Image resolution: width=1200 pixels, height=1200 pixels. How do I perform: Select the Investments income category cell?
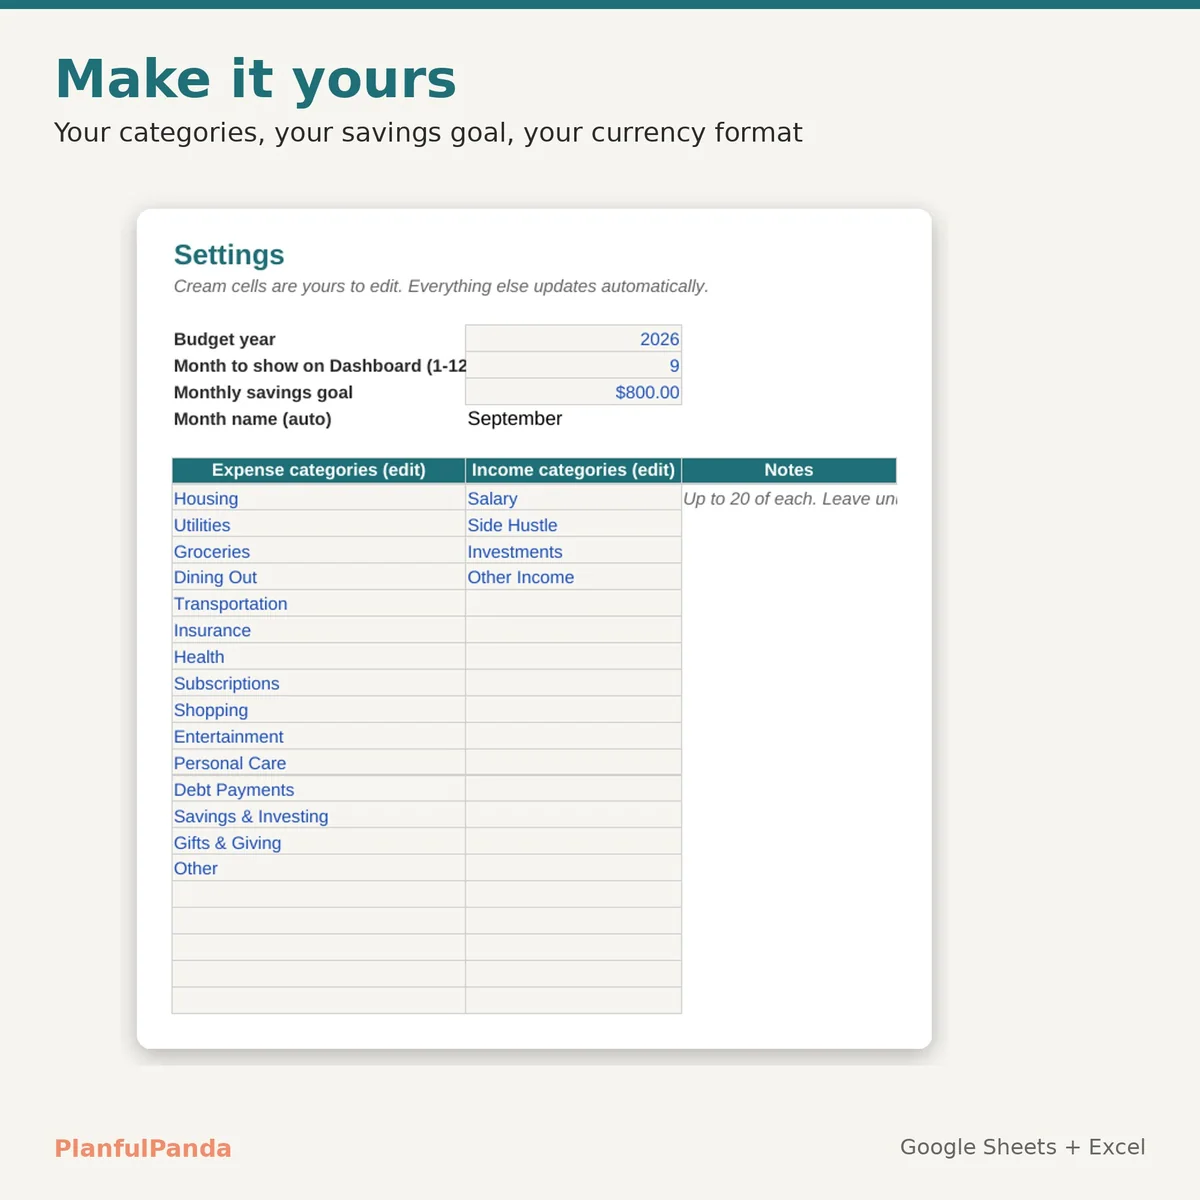pyautogui.click(x=573, y=551)
